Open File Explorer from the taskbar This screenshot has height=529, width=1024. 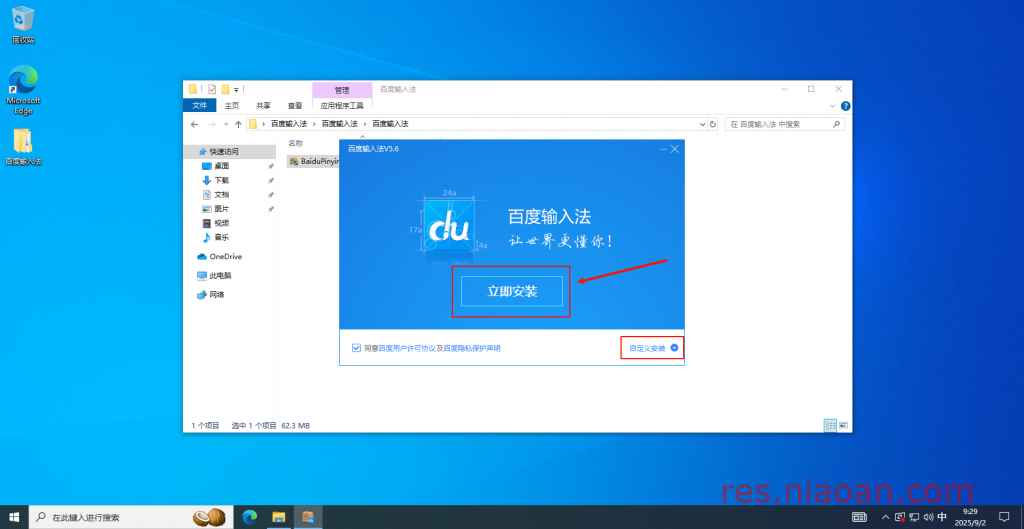(279, 517)
